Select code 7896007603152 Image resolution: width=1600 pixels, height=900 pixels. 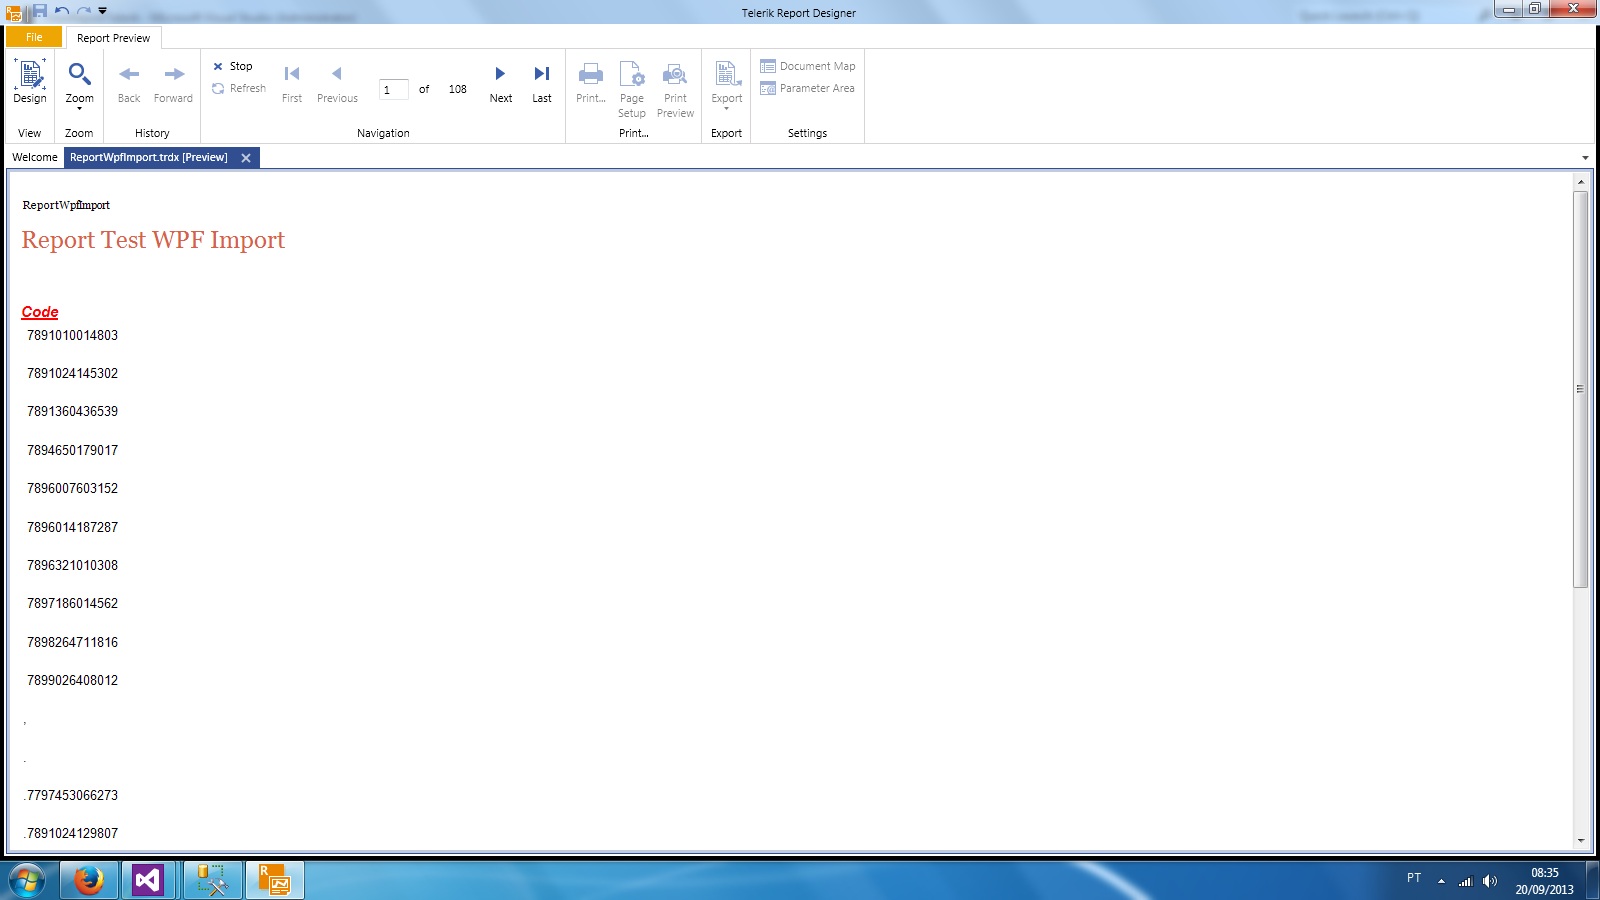(72, 488)
